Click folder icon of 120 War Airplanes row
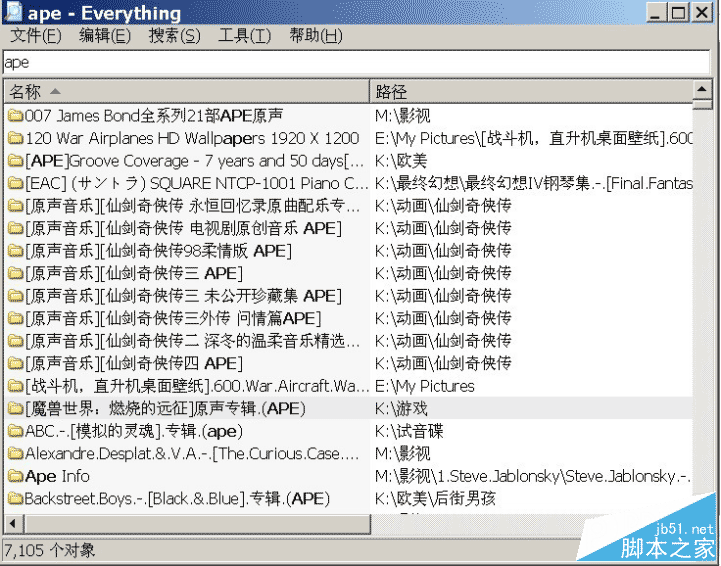 16,138
